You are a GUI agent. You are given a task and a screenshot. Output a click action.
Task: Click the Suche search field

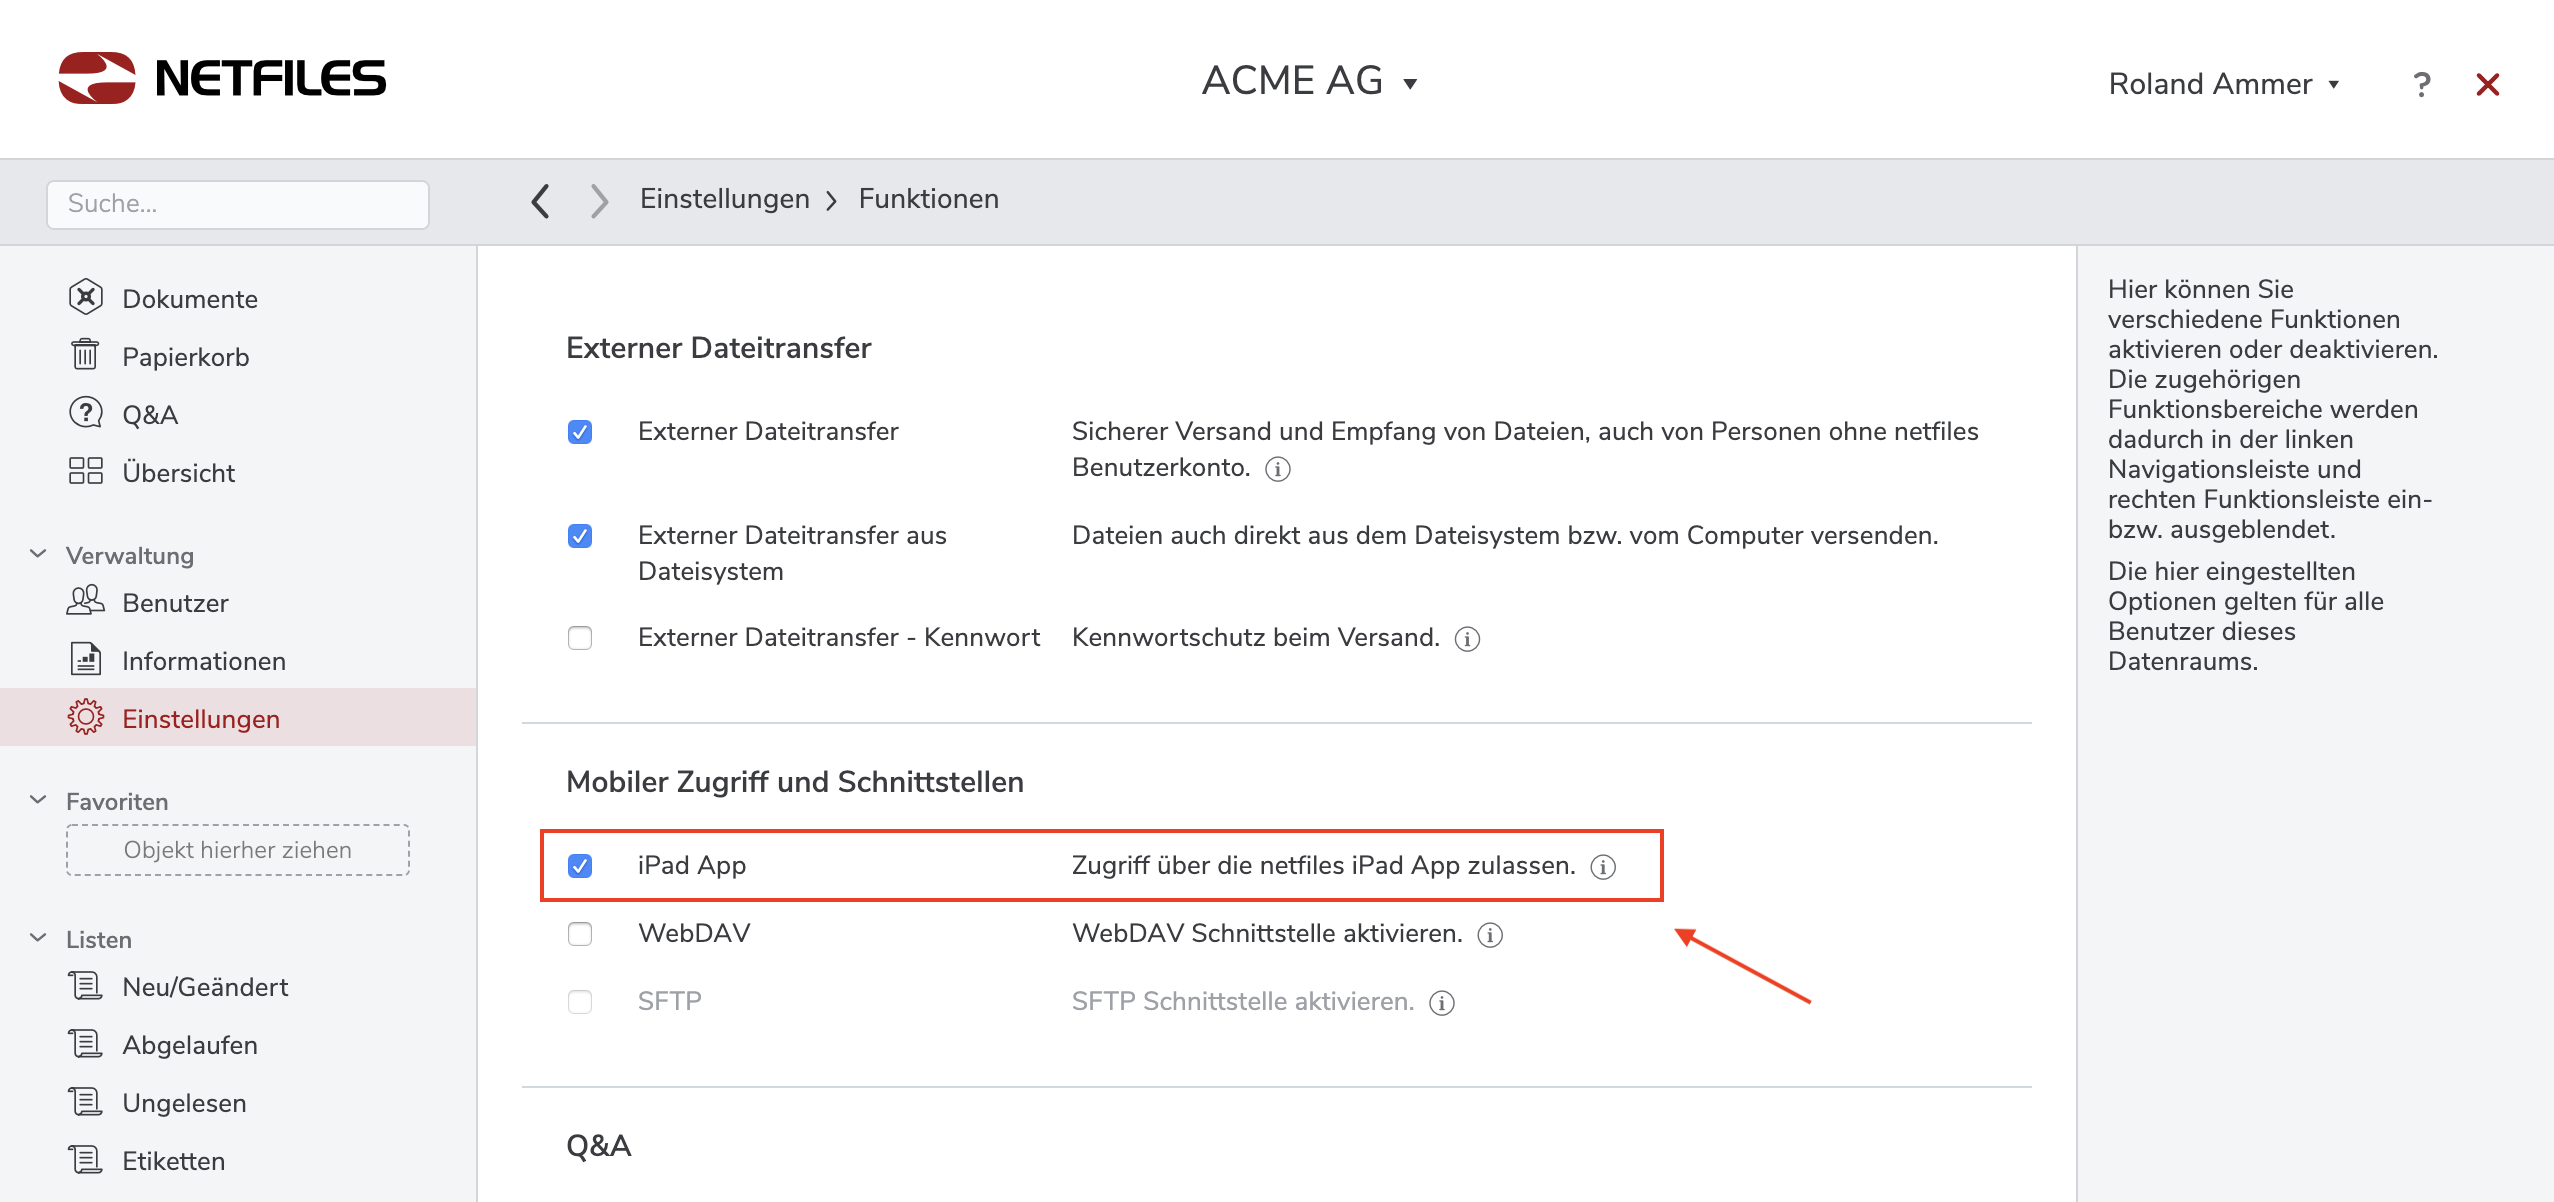[238, 204]
